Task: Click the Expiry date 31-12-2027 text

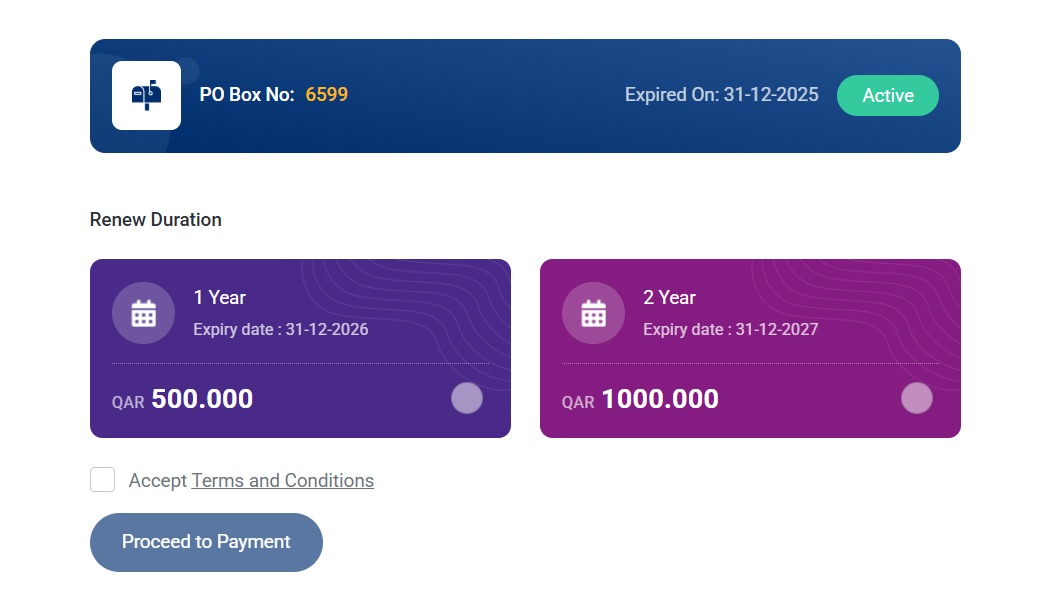Action: [731, 329]
